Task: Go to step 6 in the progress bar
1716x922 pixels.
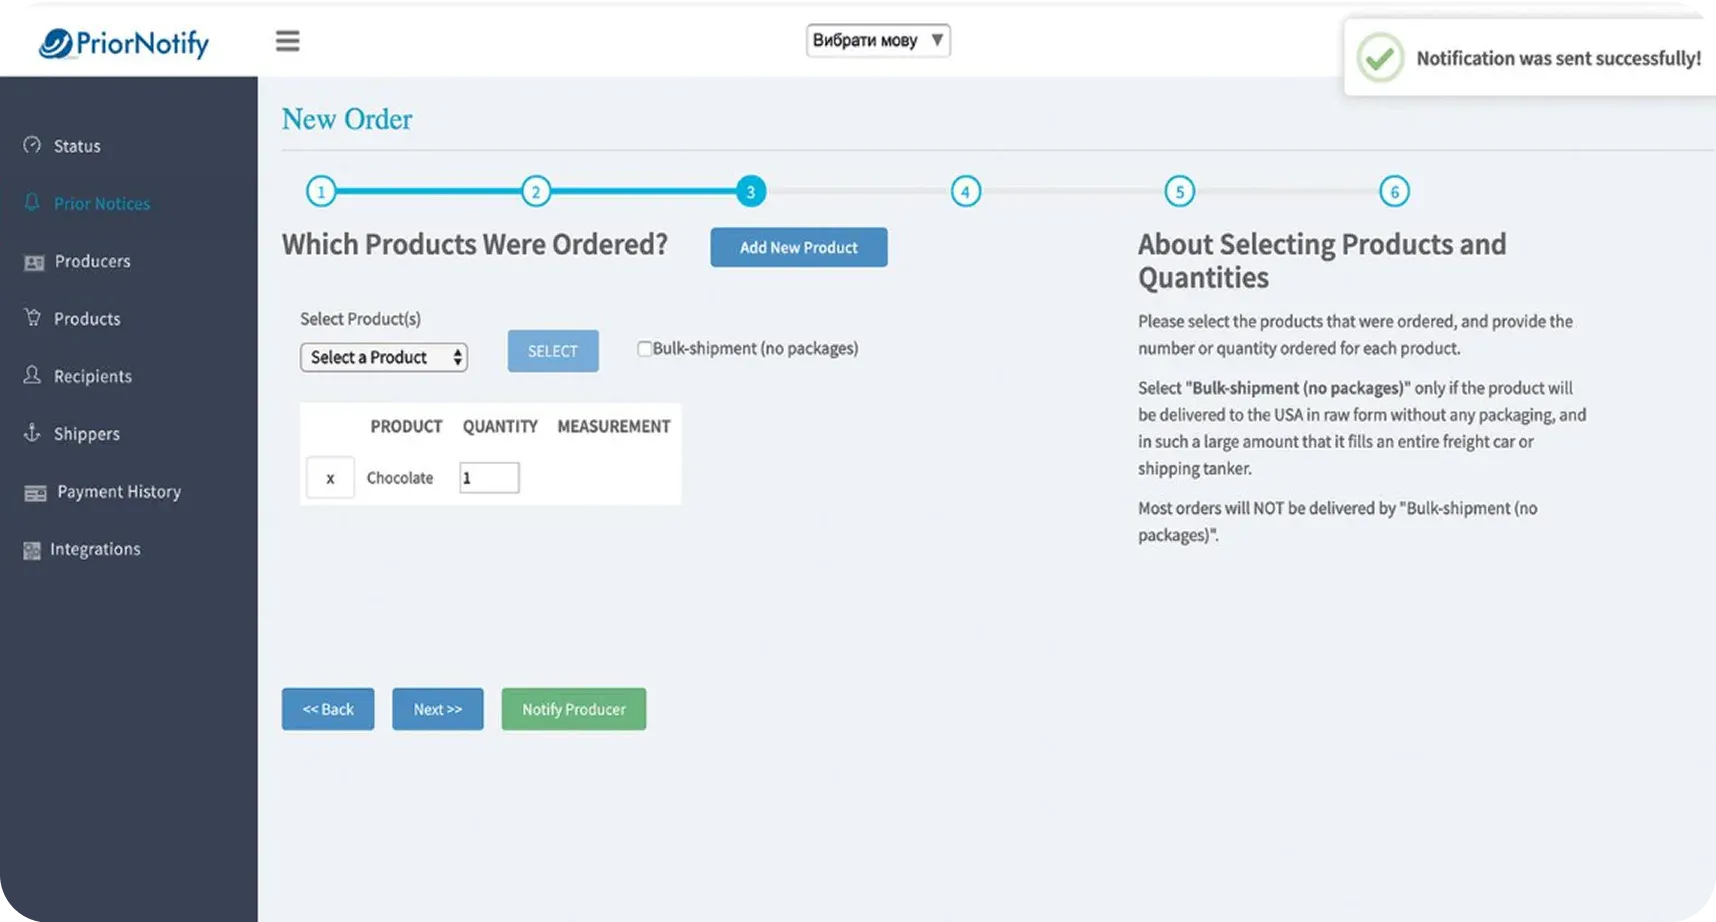Action: tap(1394, 191)
